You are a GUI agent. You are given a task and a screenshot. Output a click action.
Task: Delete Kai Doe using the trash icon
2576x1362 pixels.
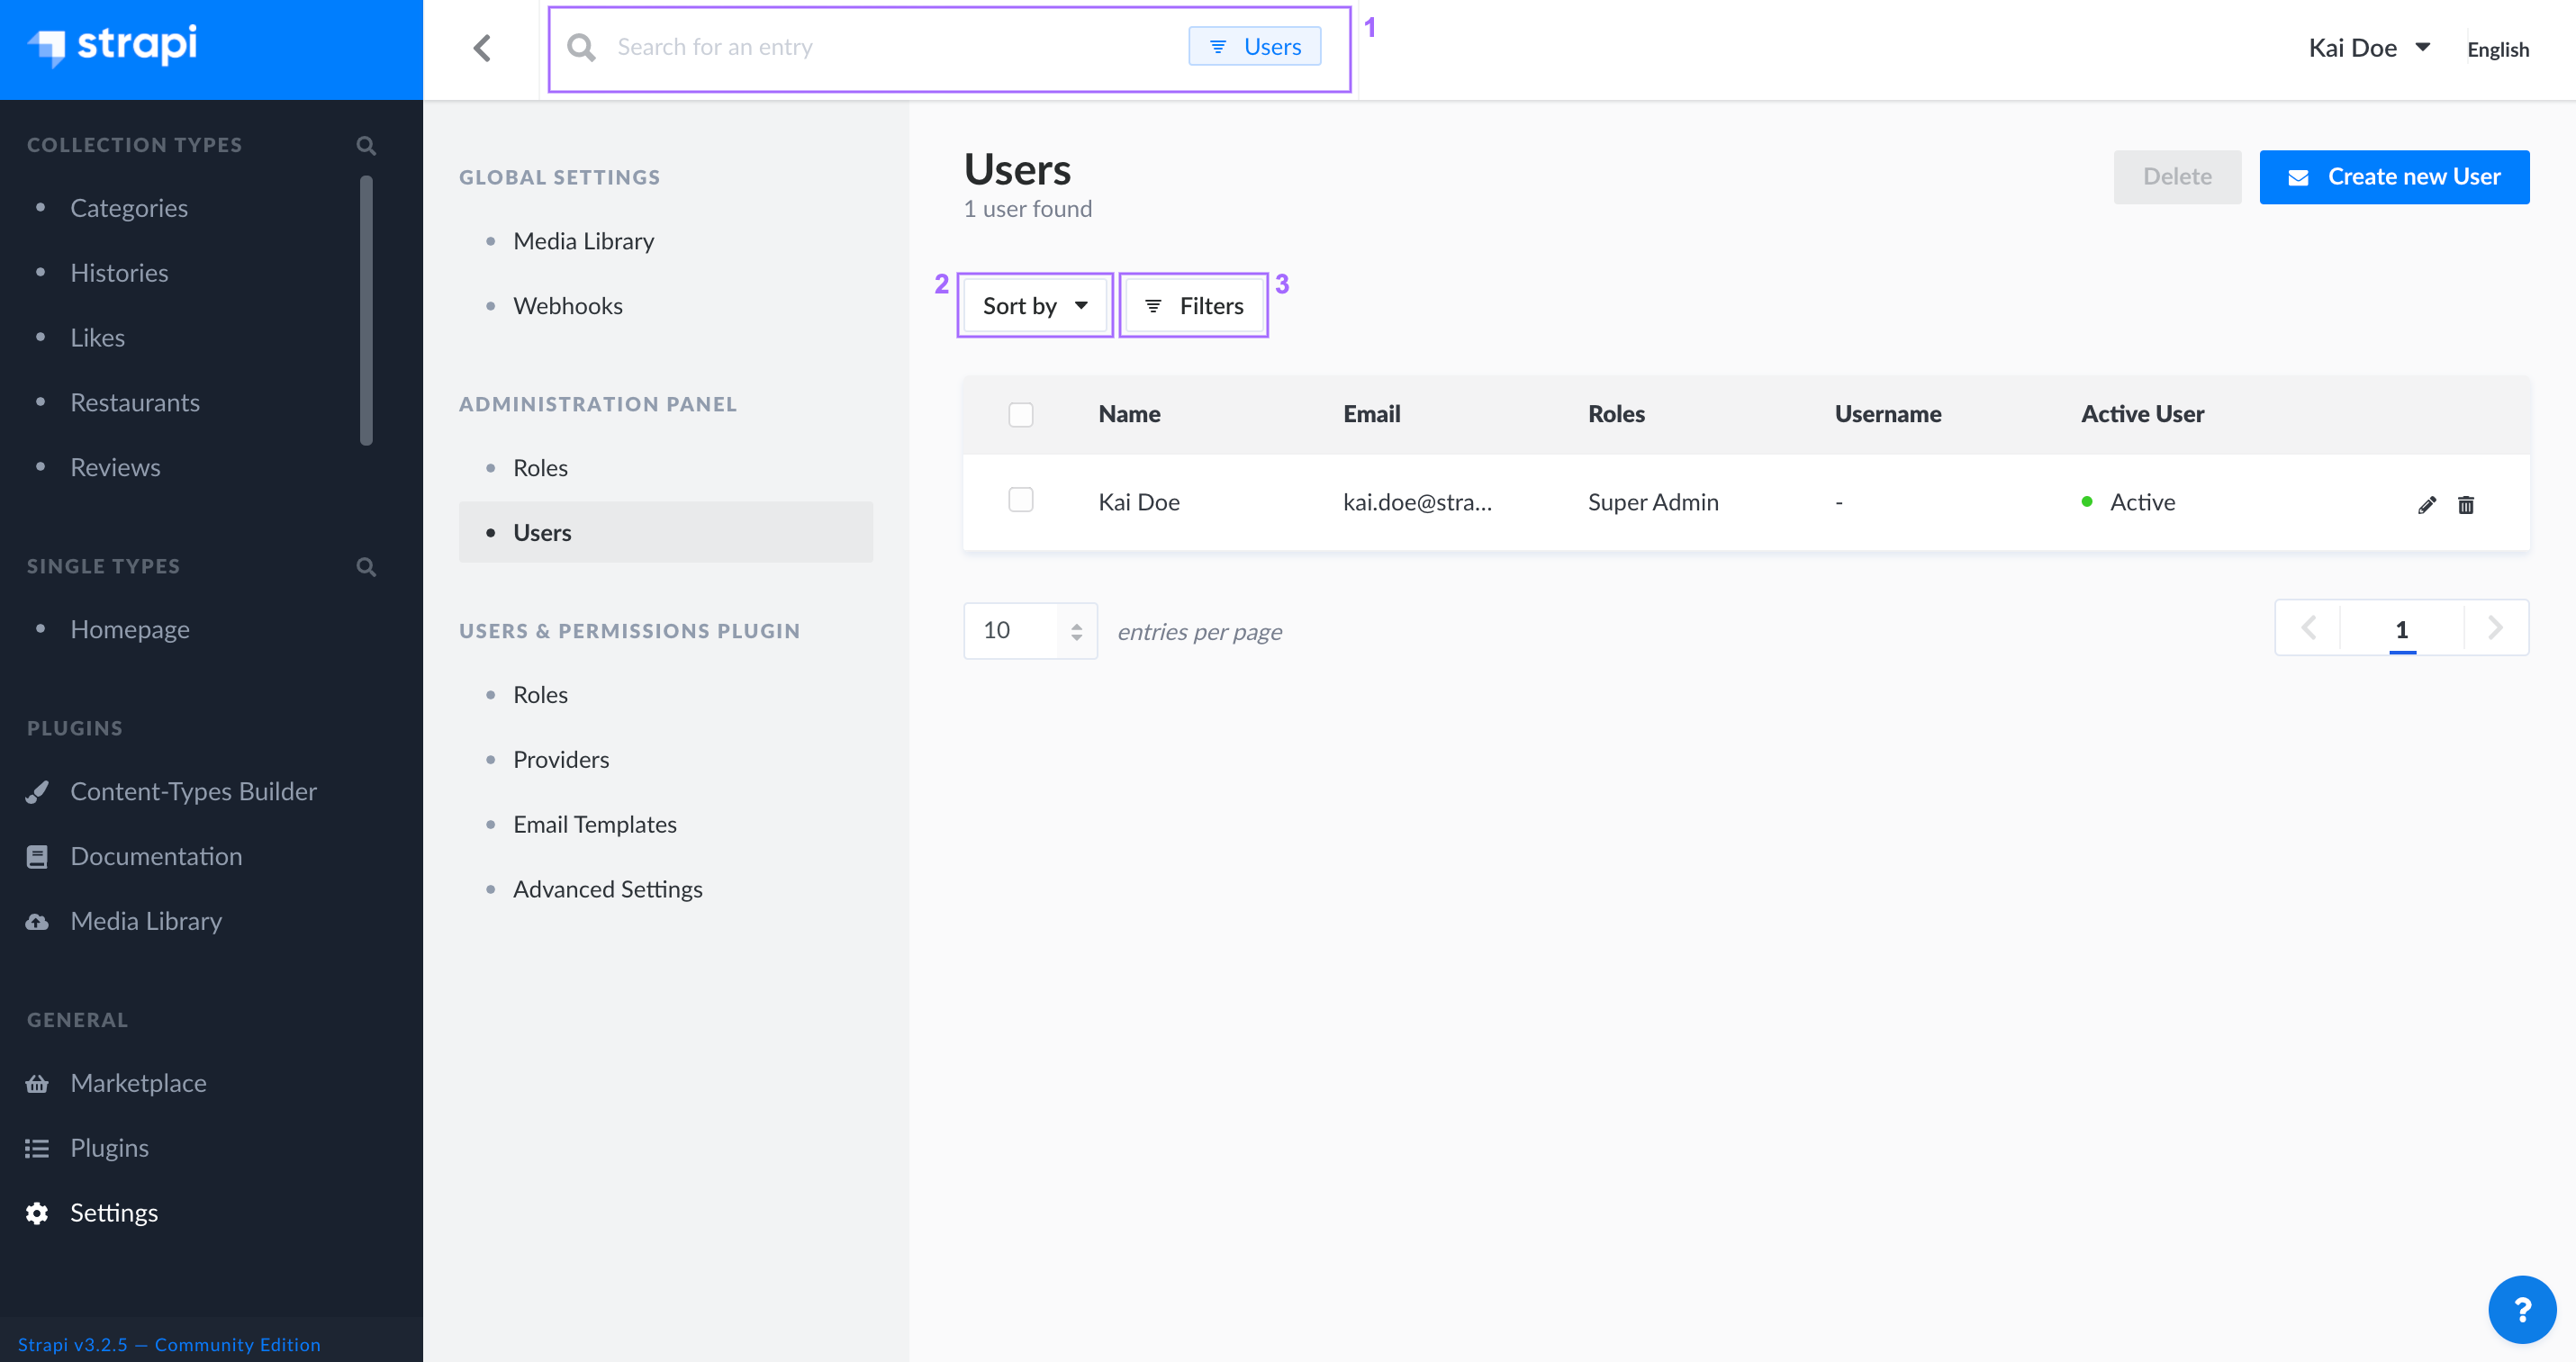pos(2466,504)
